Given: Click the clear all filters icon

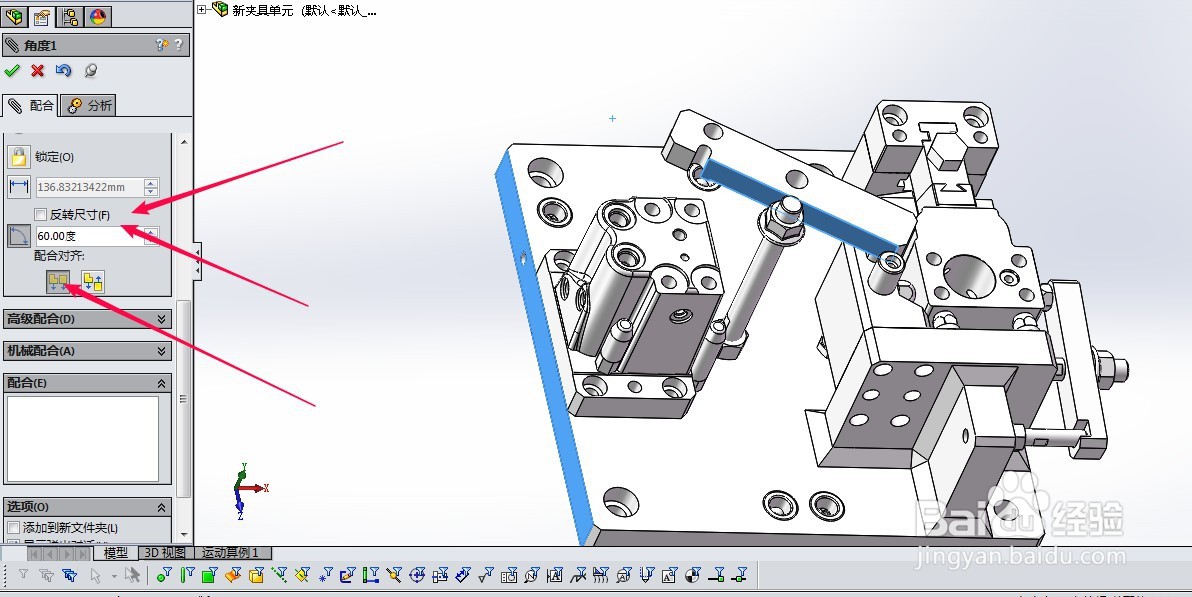Looking at the screenshot, I should 47,575.
